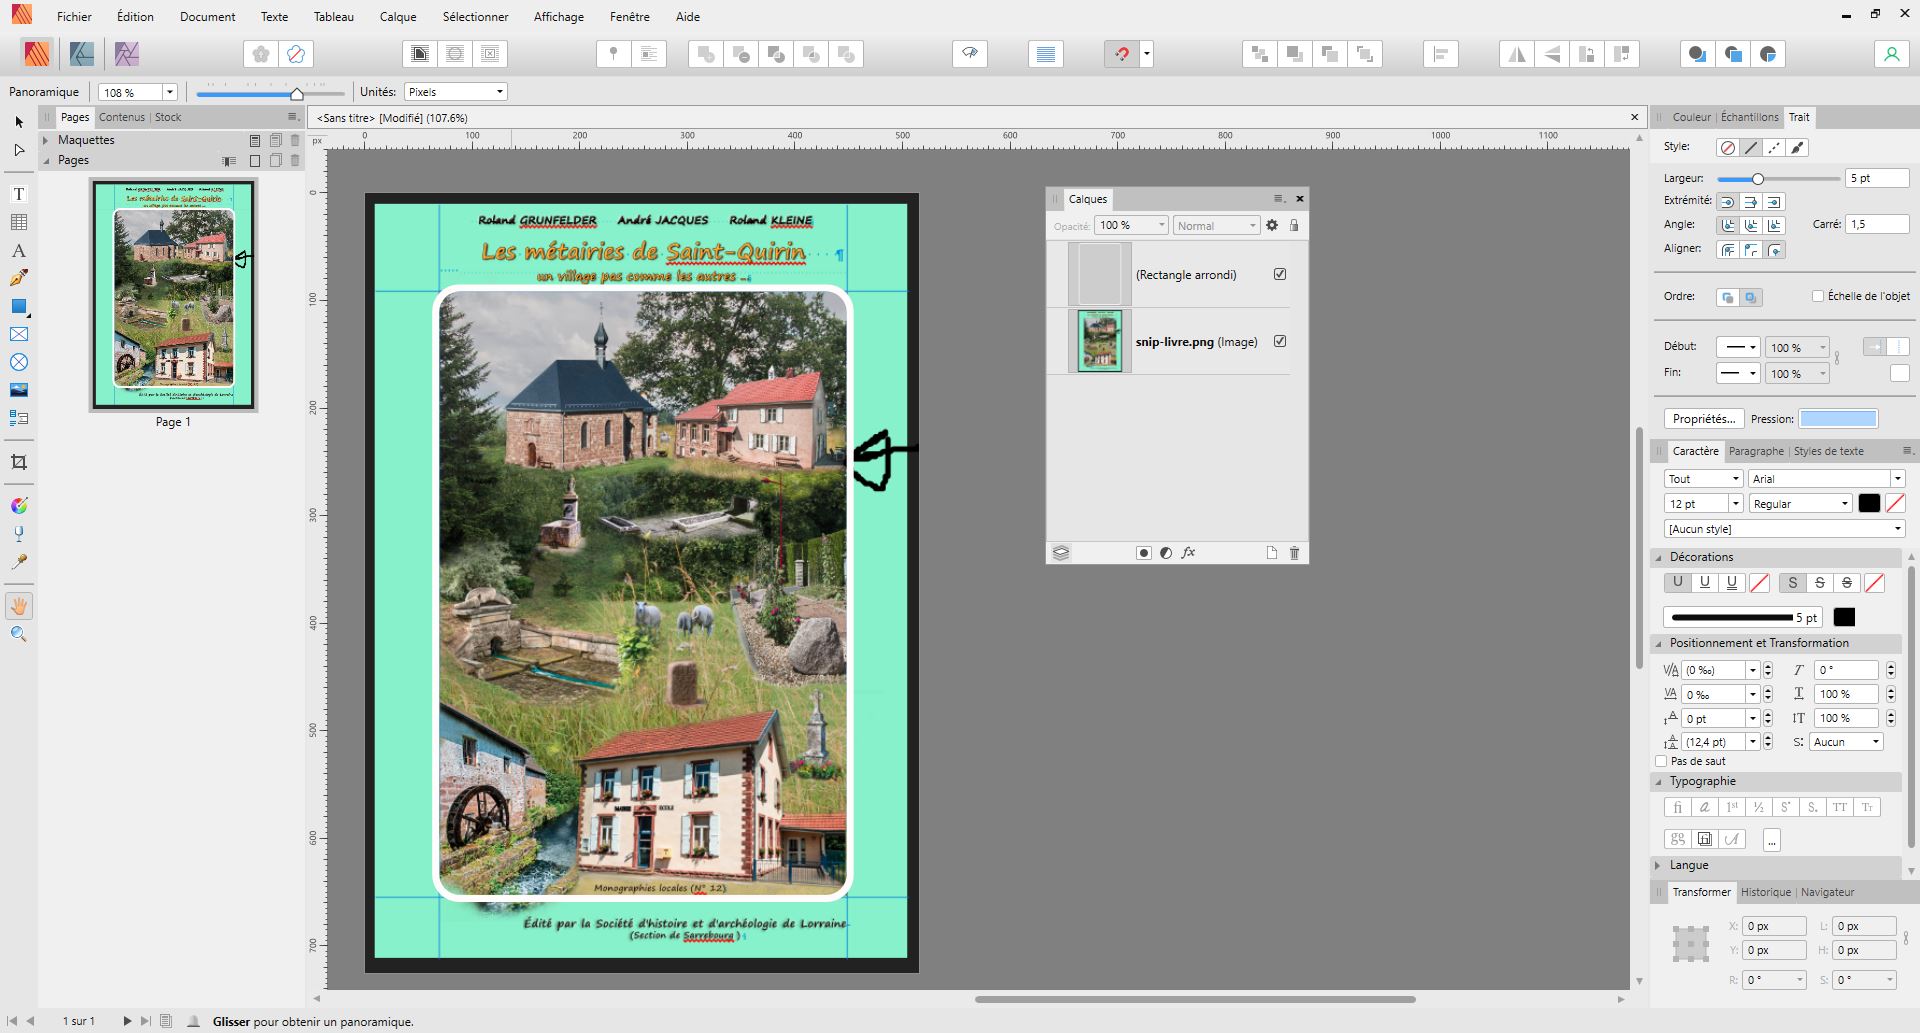
Task: Open the Normal blend mode dropdown
Action: [x=1216, y=226]
